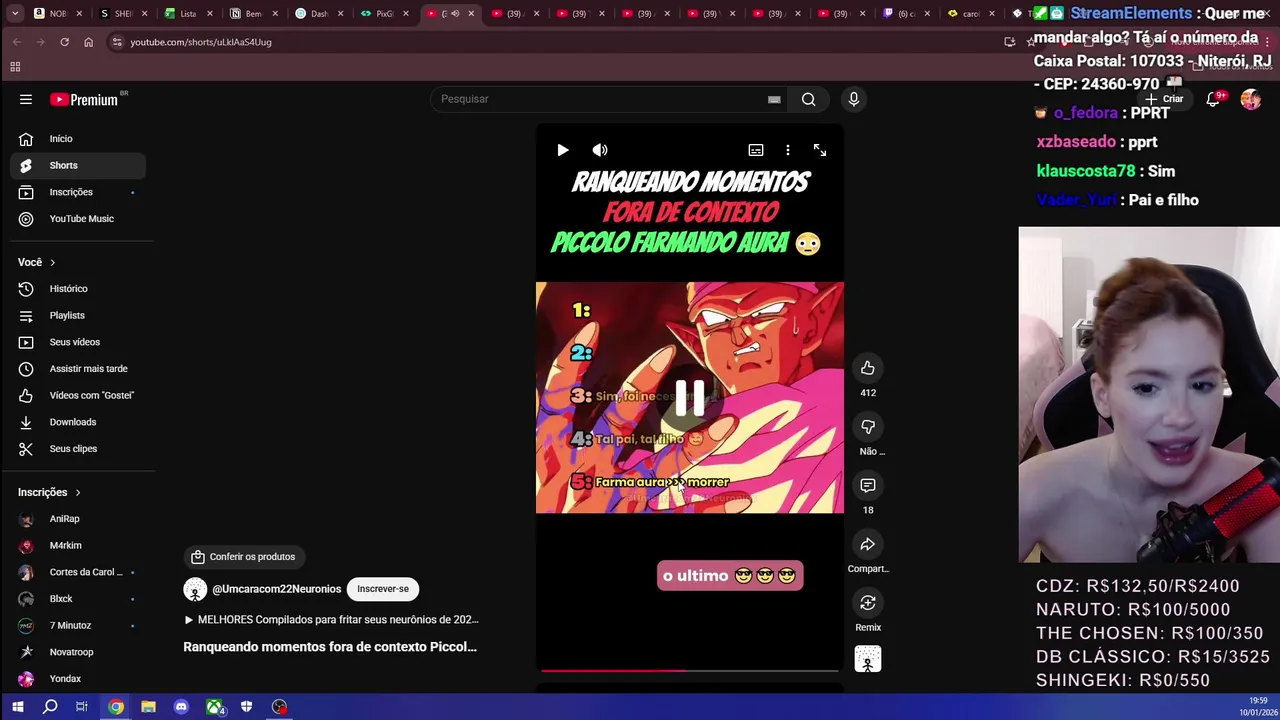Click Conferir os produtos button

pos(244,557)
